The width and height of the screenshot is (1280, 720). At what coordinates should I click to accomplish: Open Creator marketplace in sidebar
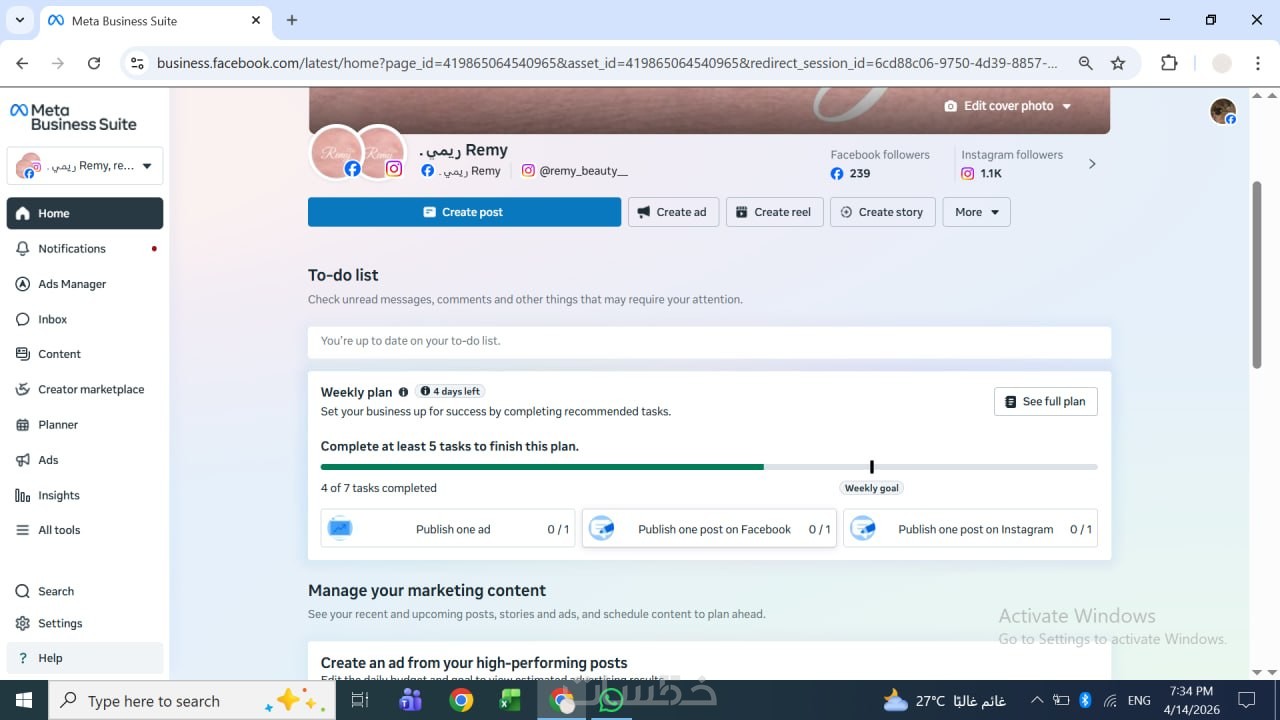point(85,389)
